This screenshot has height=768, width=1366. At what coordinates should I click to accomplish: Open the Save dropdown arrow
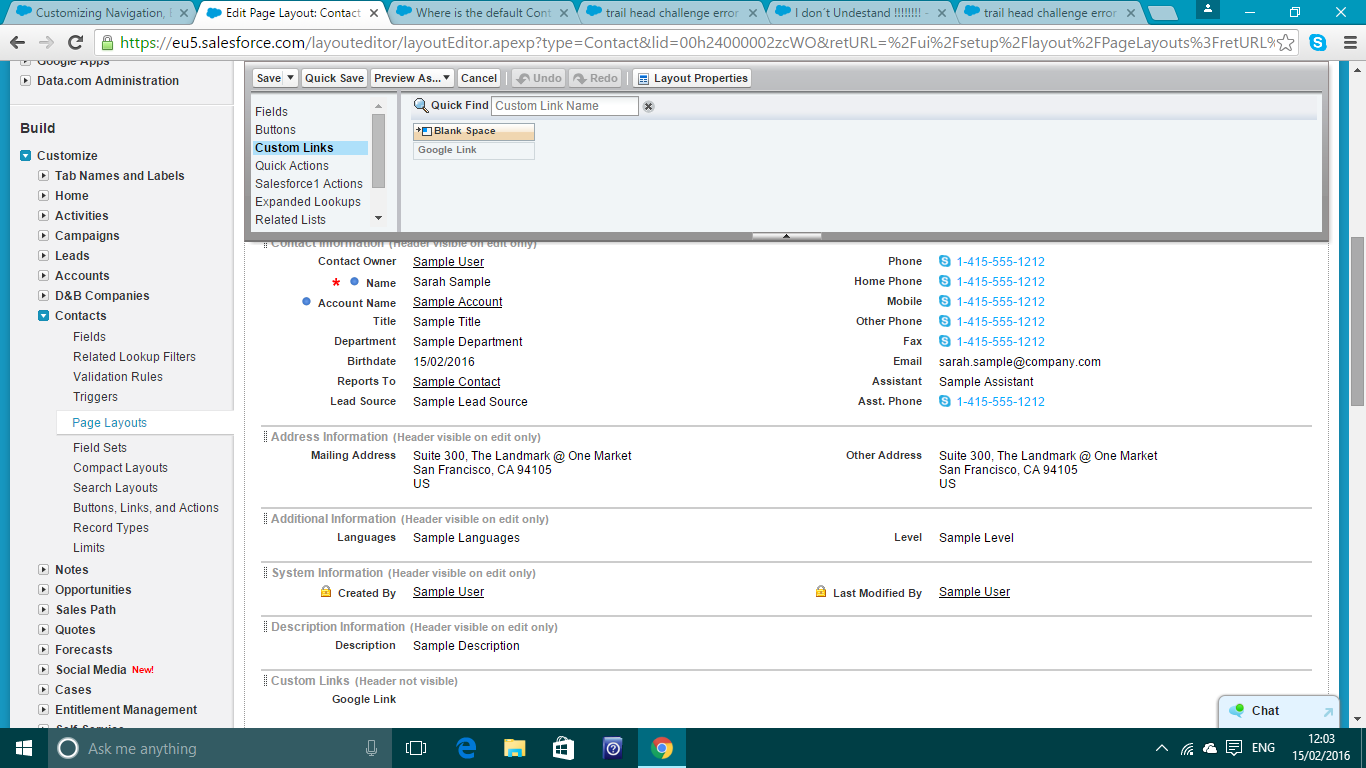[291, 78]
